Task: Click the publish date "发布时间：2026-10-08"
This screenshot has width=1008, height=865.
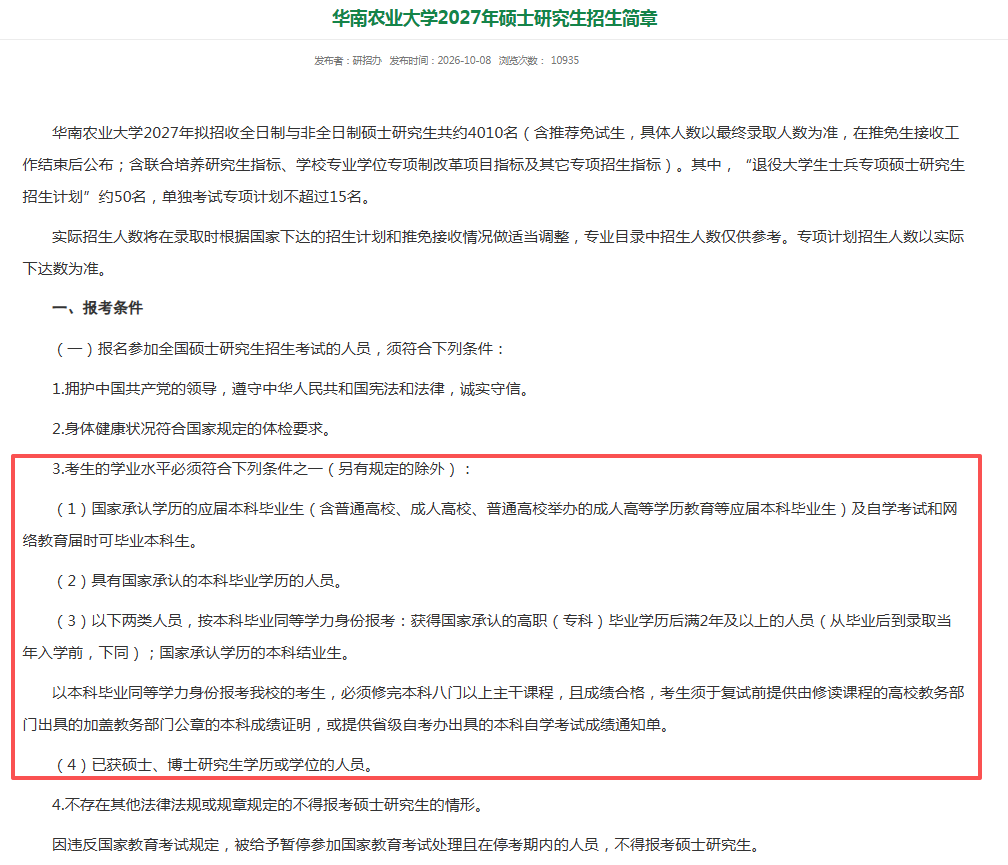Action: point(440,60)
